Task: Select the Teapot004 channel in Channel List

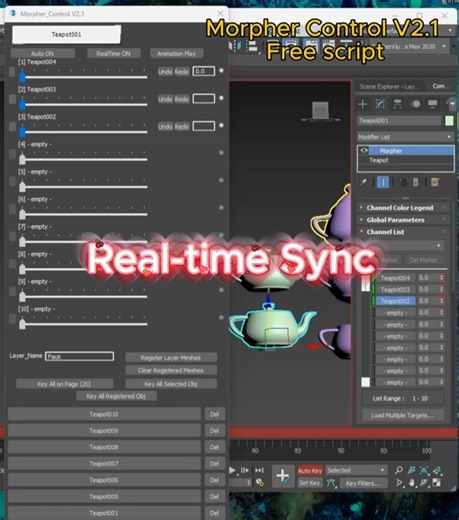Action: (x=395, y=278)
